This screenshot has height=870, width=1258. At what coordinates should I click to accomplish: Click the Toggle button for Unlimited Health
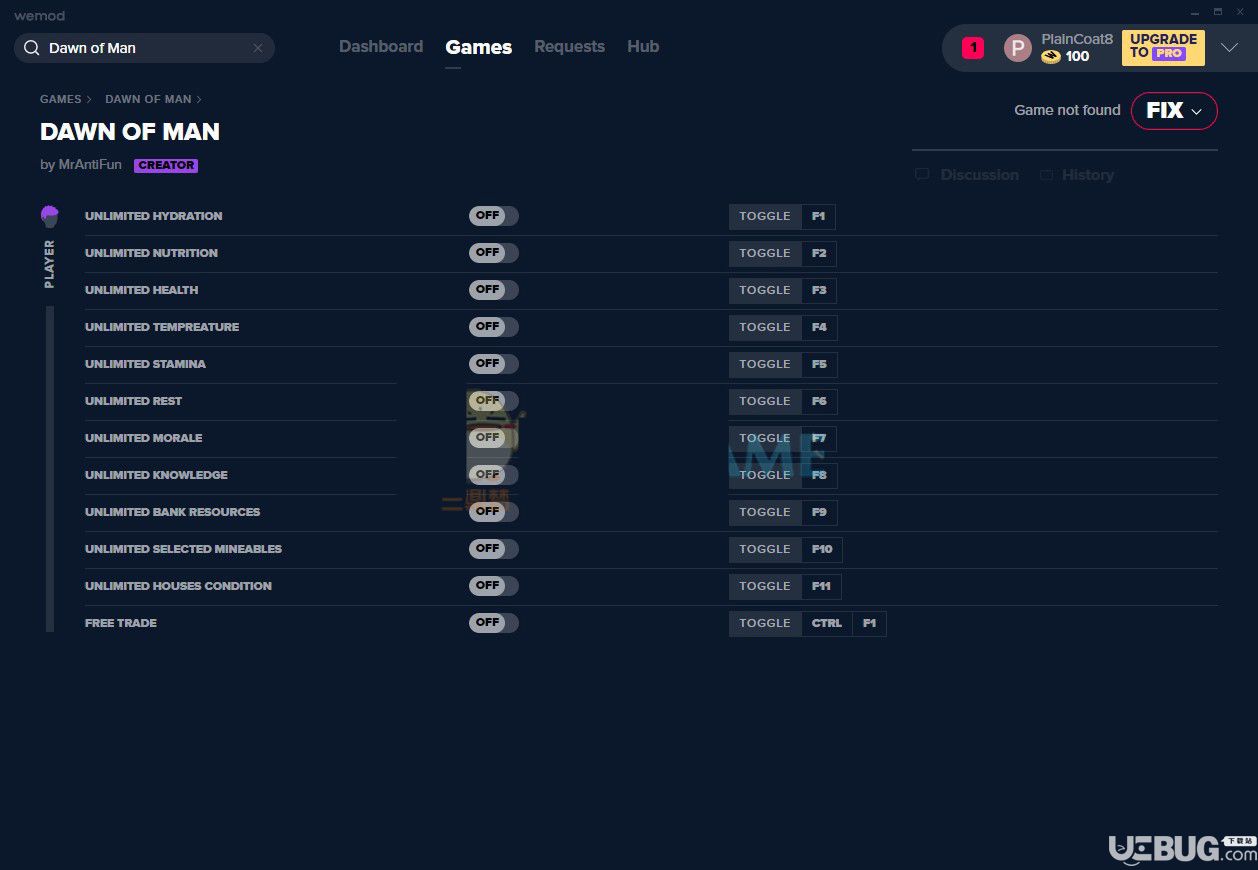pos(765,291)
